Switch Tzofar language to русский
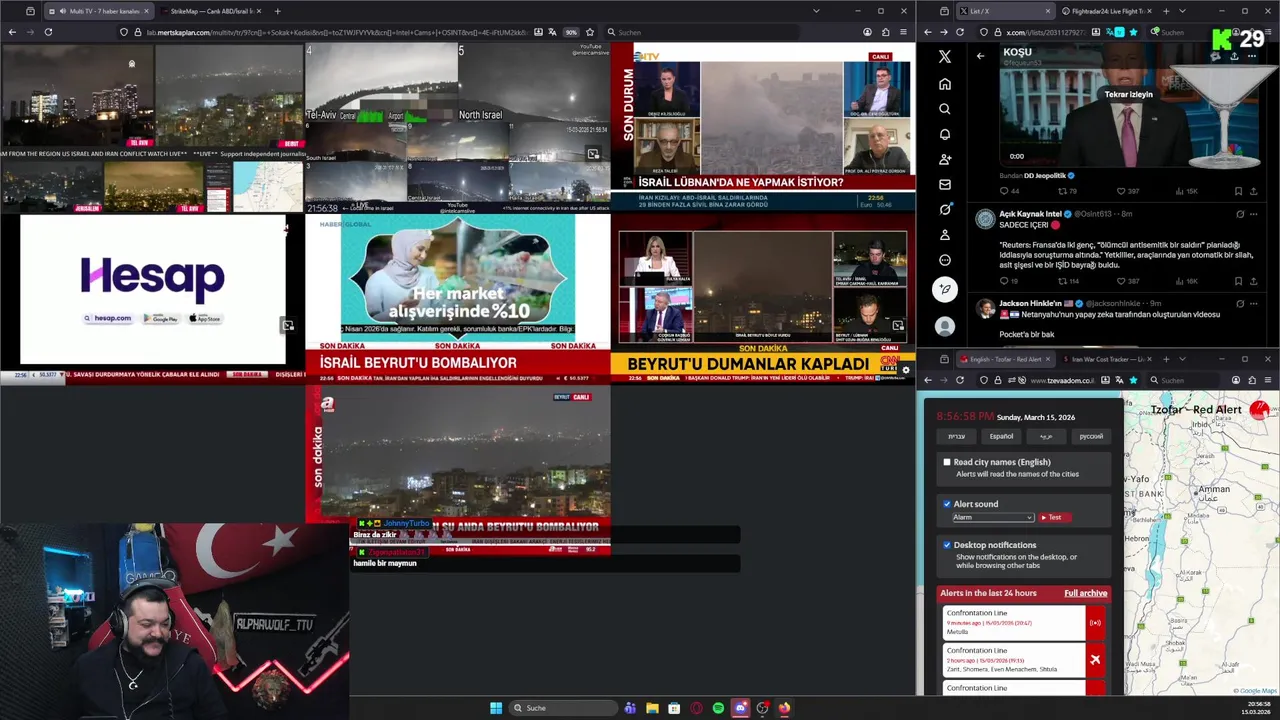This screenshot has height=720, width=1280. click(x=1091, y=436)
